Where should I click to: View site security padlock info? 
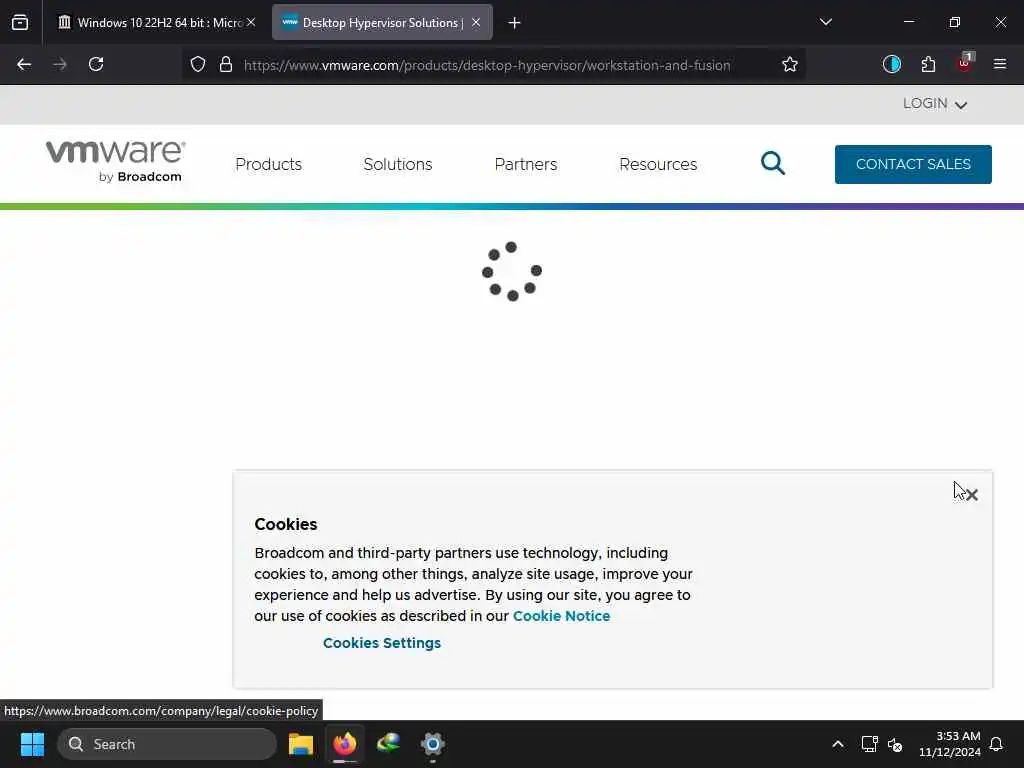coord(226,65)
